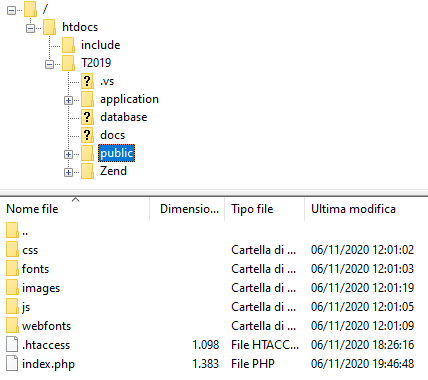
Task: Select the public tree item
Action: (x=116, y=153)
